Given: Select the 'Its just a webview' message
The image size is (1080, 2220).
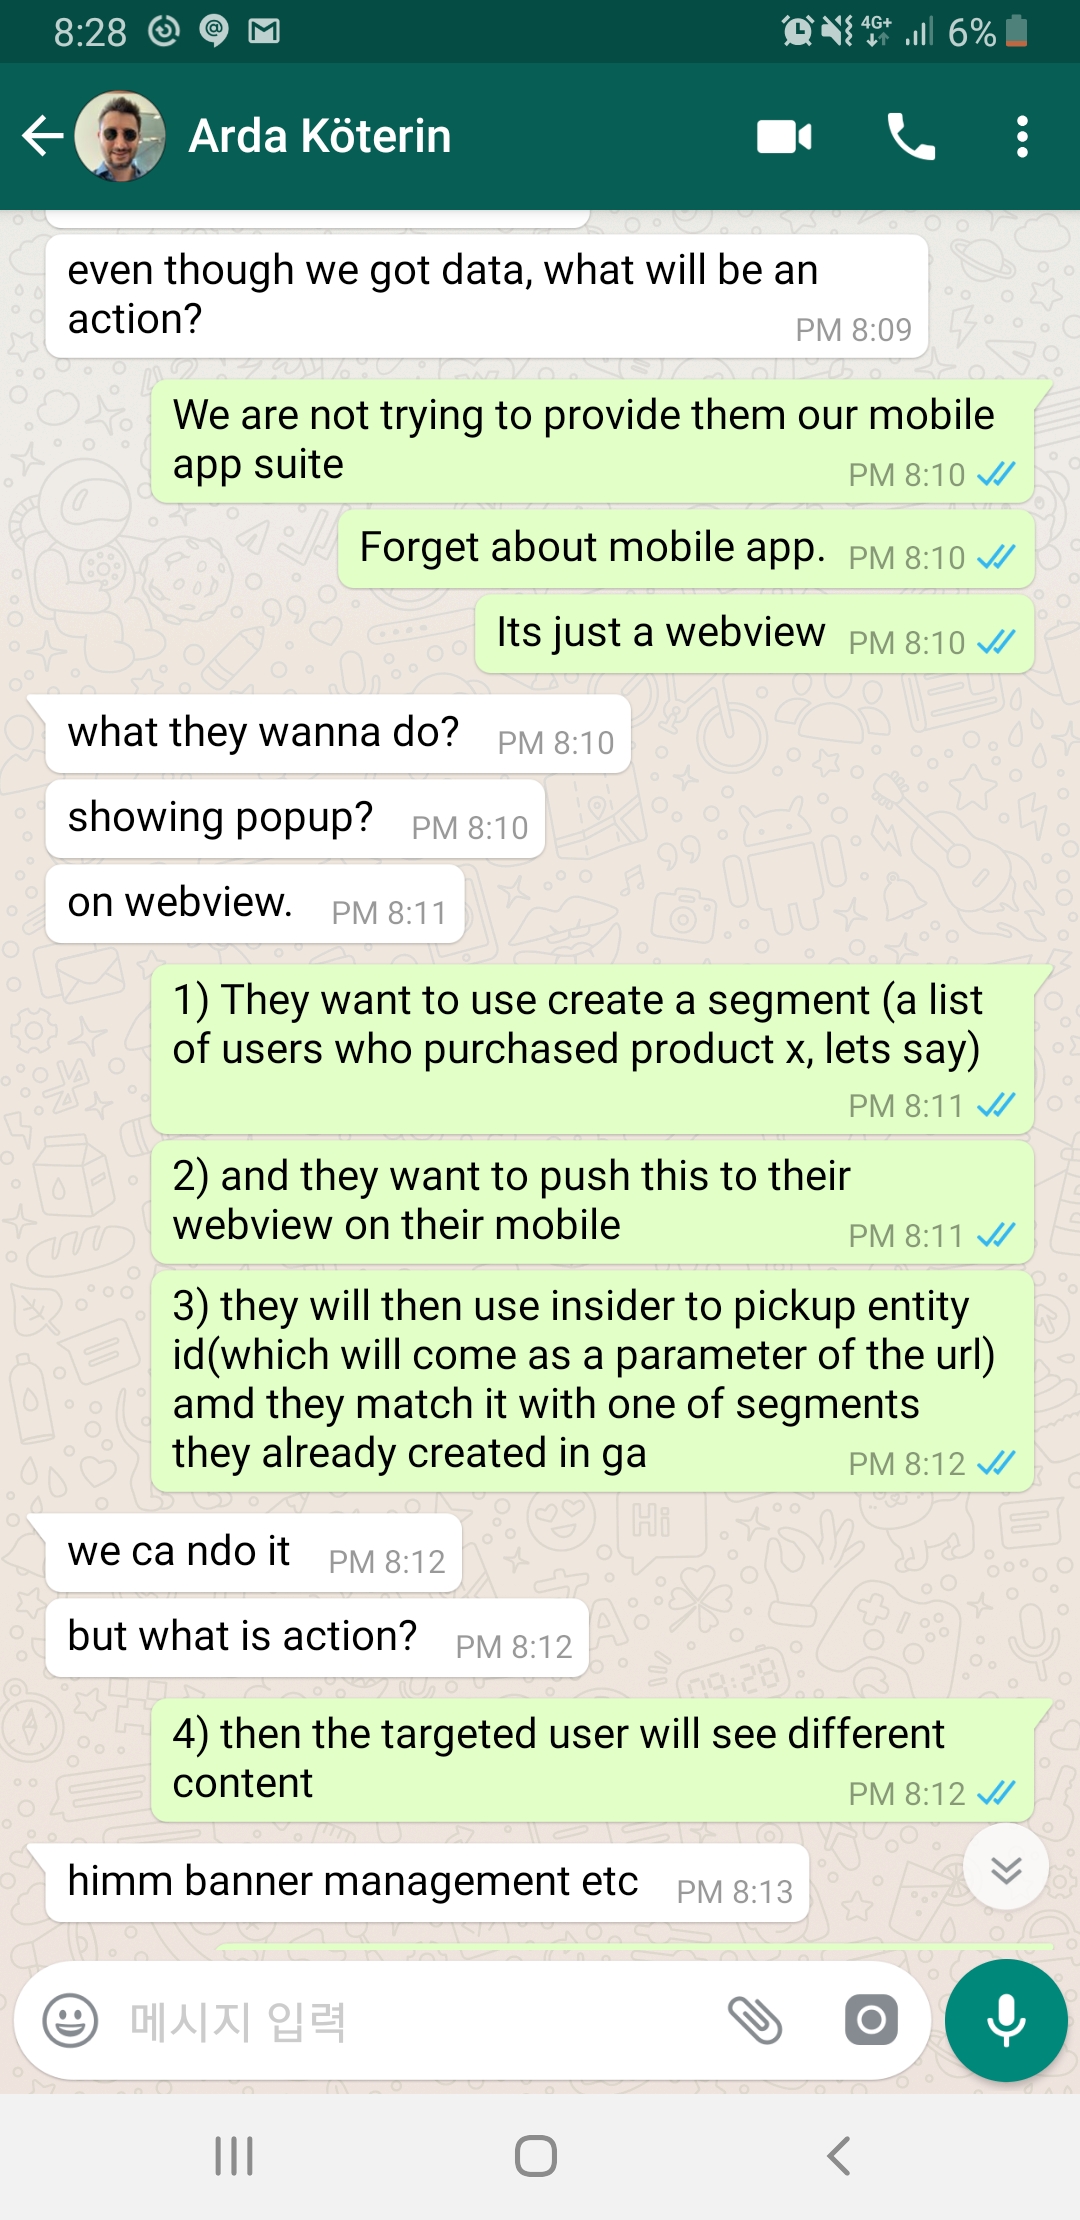Looking at the screenshot, I should click(x=754, y=634).
